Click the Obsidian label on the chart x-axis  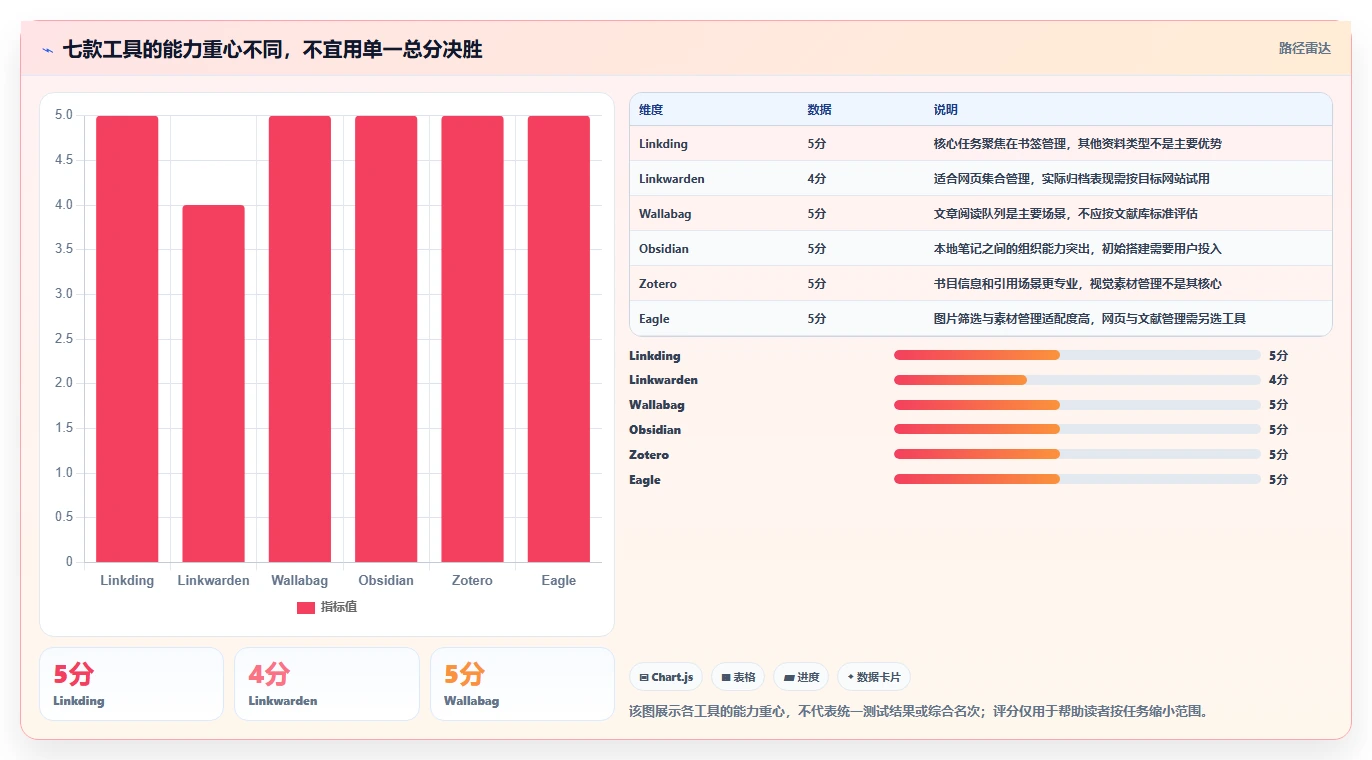tap(386, 581)
